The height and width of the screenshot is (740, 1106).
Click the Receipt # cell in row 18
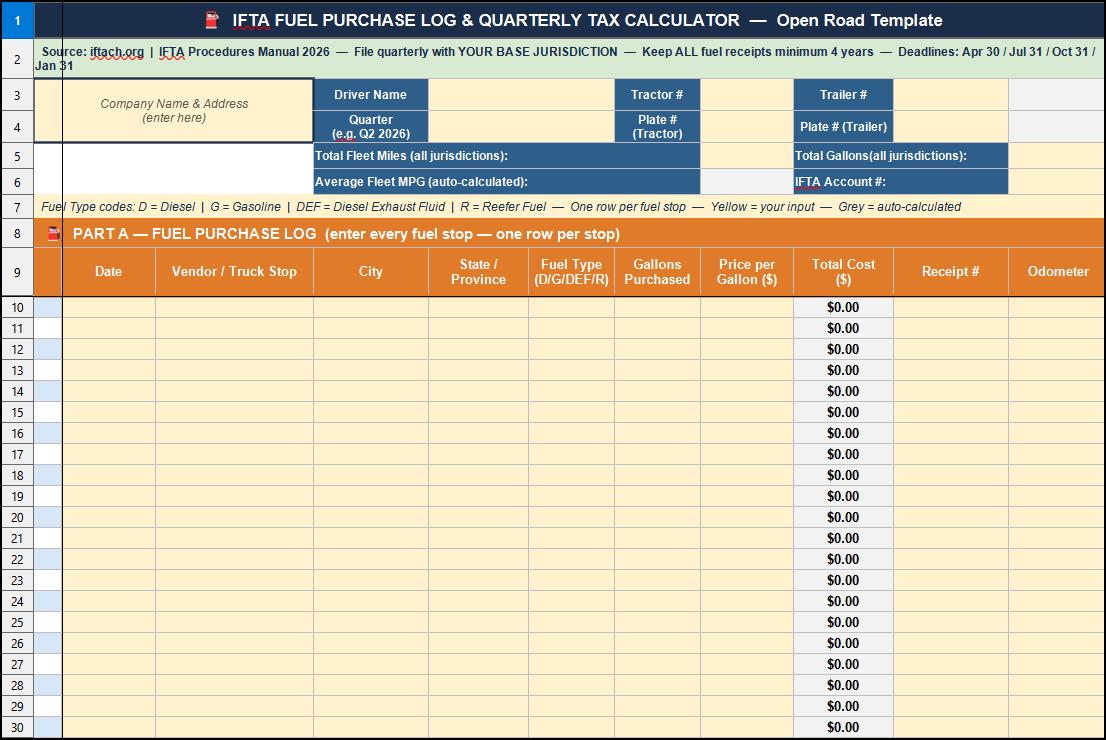(x=951, y=475)
